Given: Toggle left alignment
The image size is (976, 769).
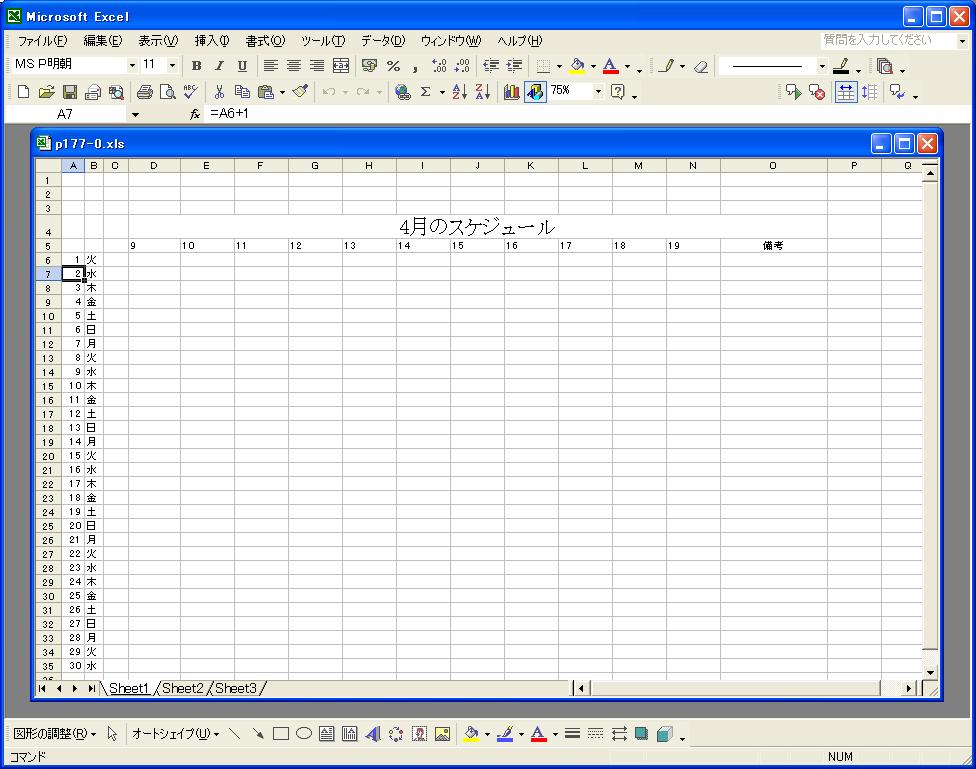Looking at the screenshot, I should [270, 65].
